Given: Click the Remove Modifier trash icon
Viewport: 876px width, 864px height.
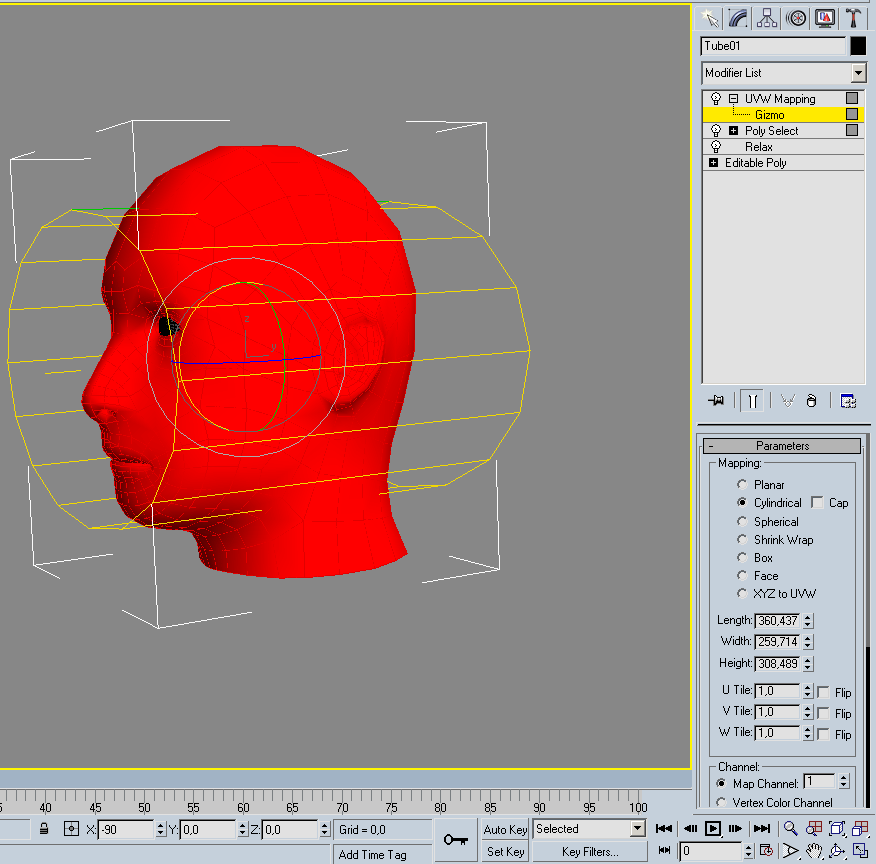Looking at the screenshot, I should 811,400.
